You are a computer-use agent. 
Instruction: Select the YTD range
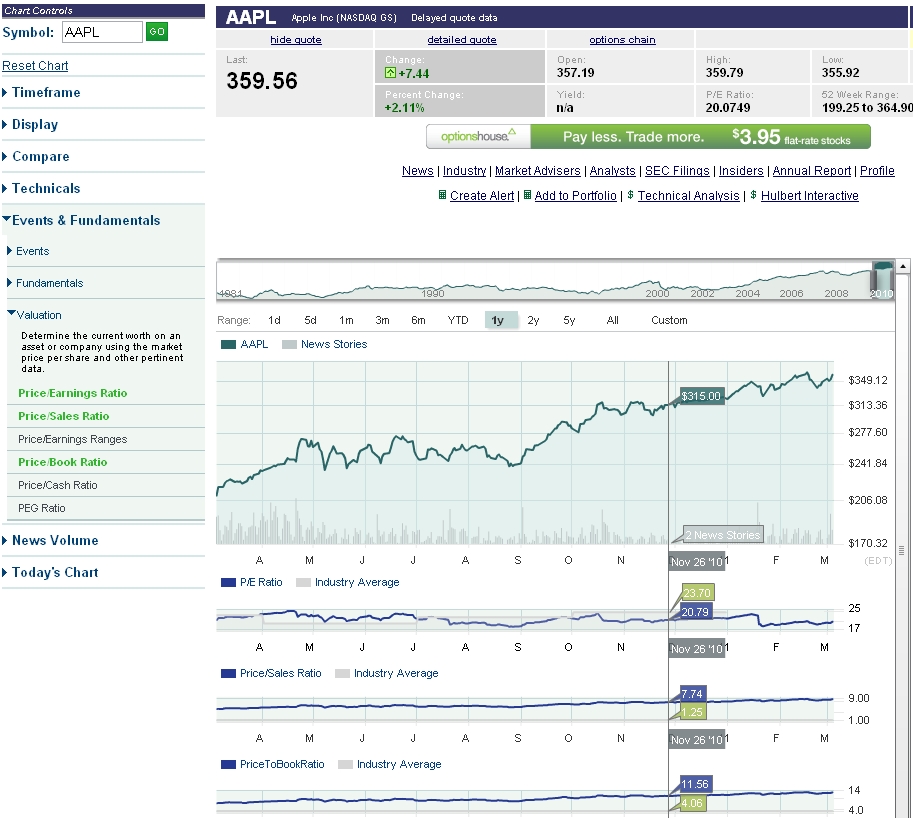pos(458,320)
